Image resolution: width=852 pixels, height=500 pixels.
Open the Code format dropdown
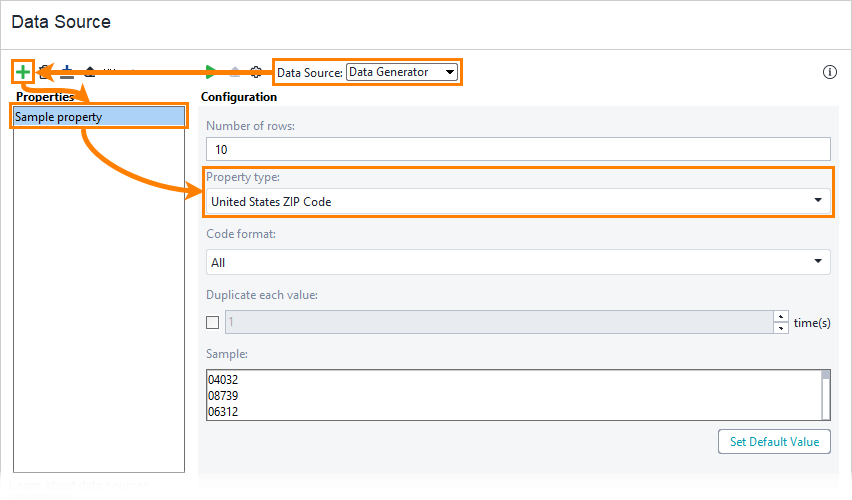518,262
